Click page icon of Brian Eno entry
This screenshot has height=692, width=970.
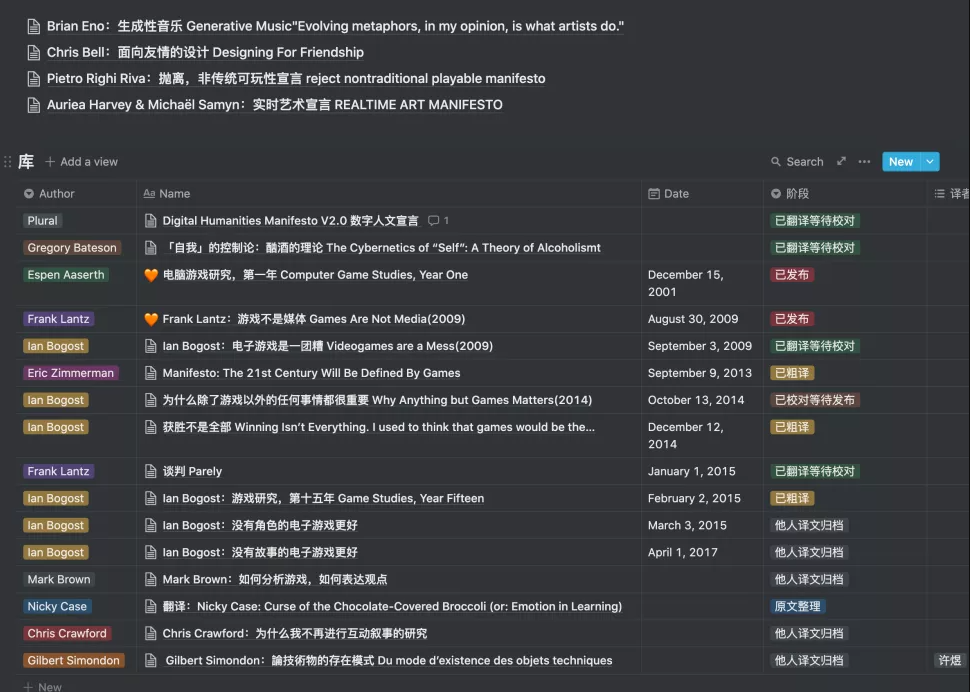pos(34,27)
